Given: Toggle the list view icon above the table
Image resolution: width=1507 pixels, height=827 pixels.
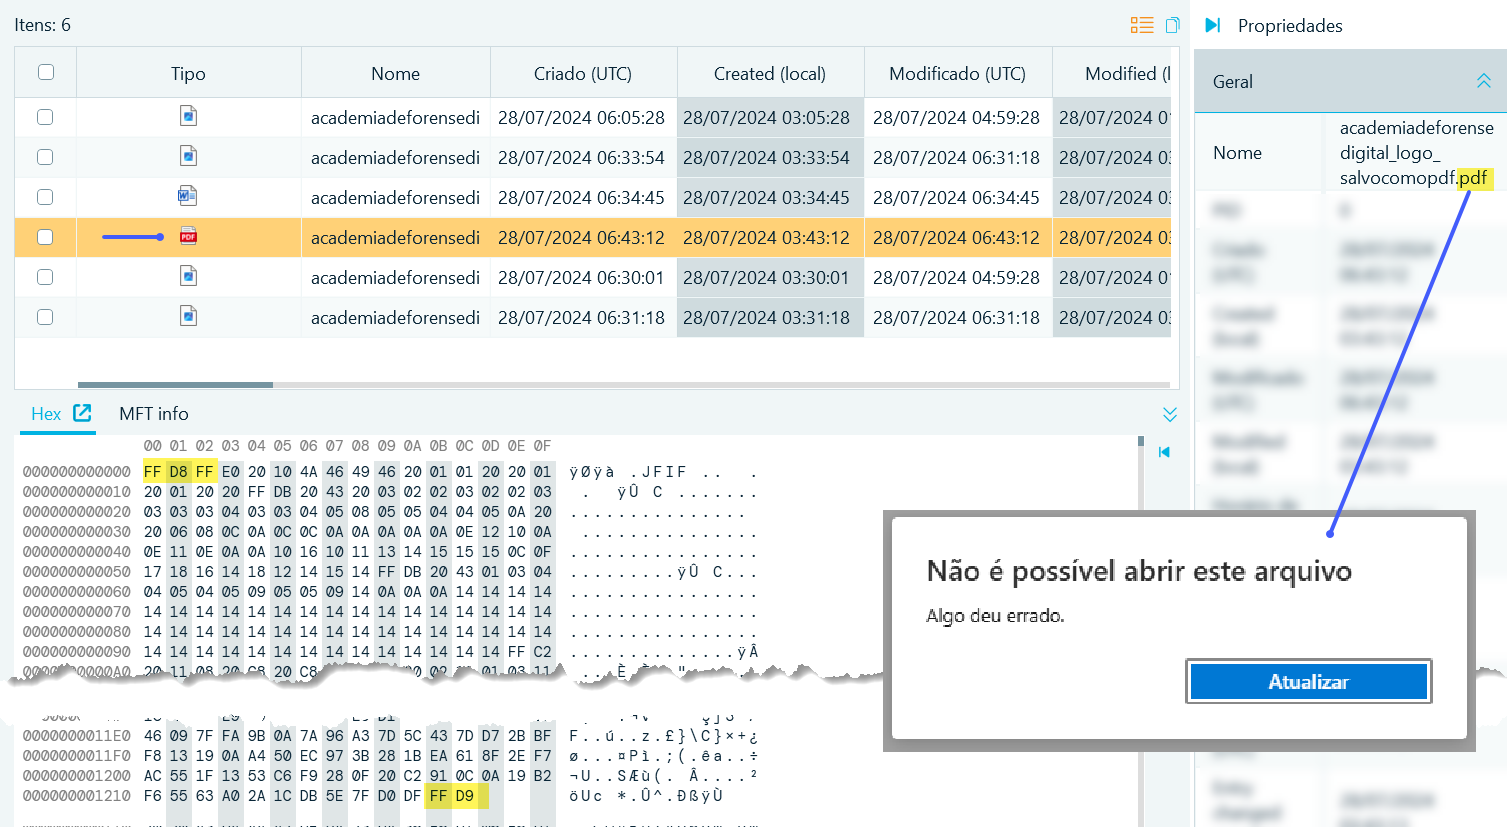Looking at the screenshot, I should point(1142,25).
